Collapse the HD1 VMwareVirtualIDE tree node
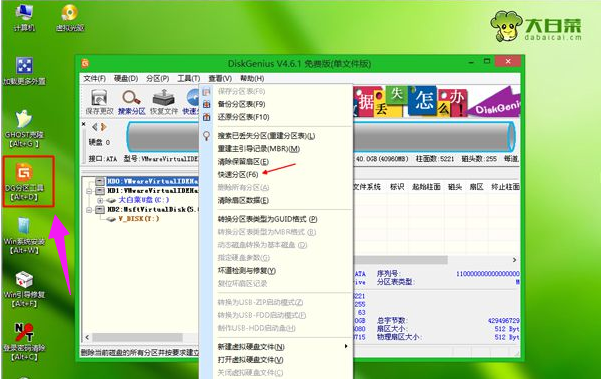 [89, 191]
